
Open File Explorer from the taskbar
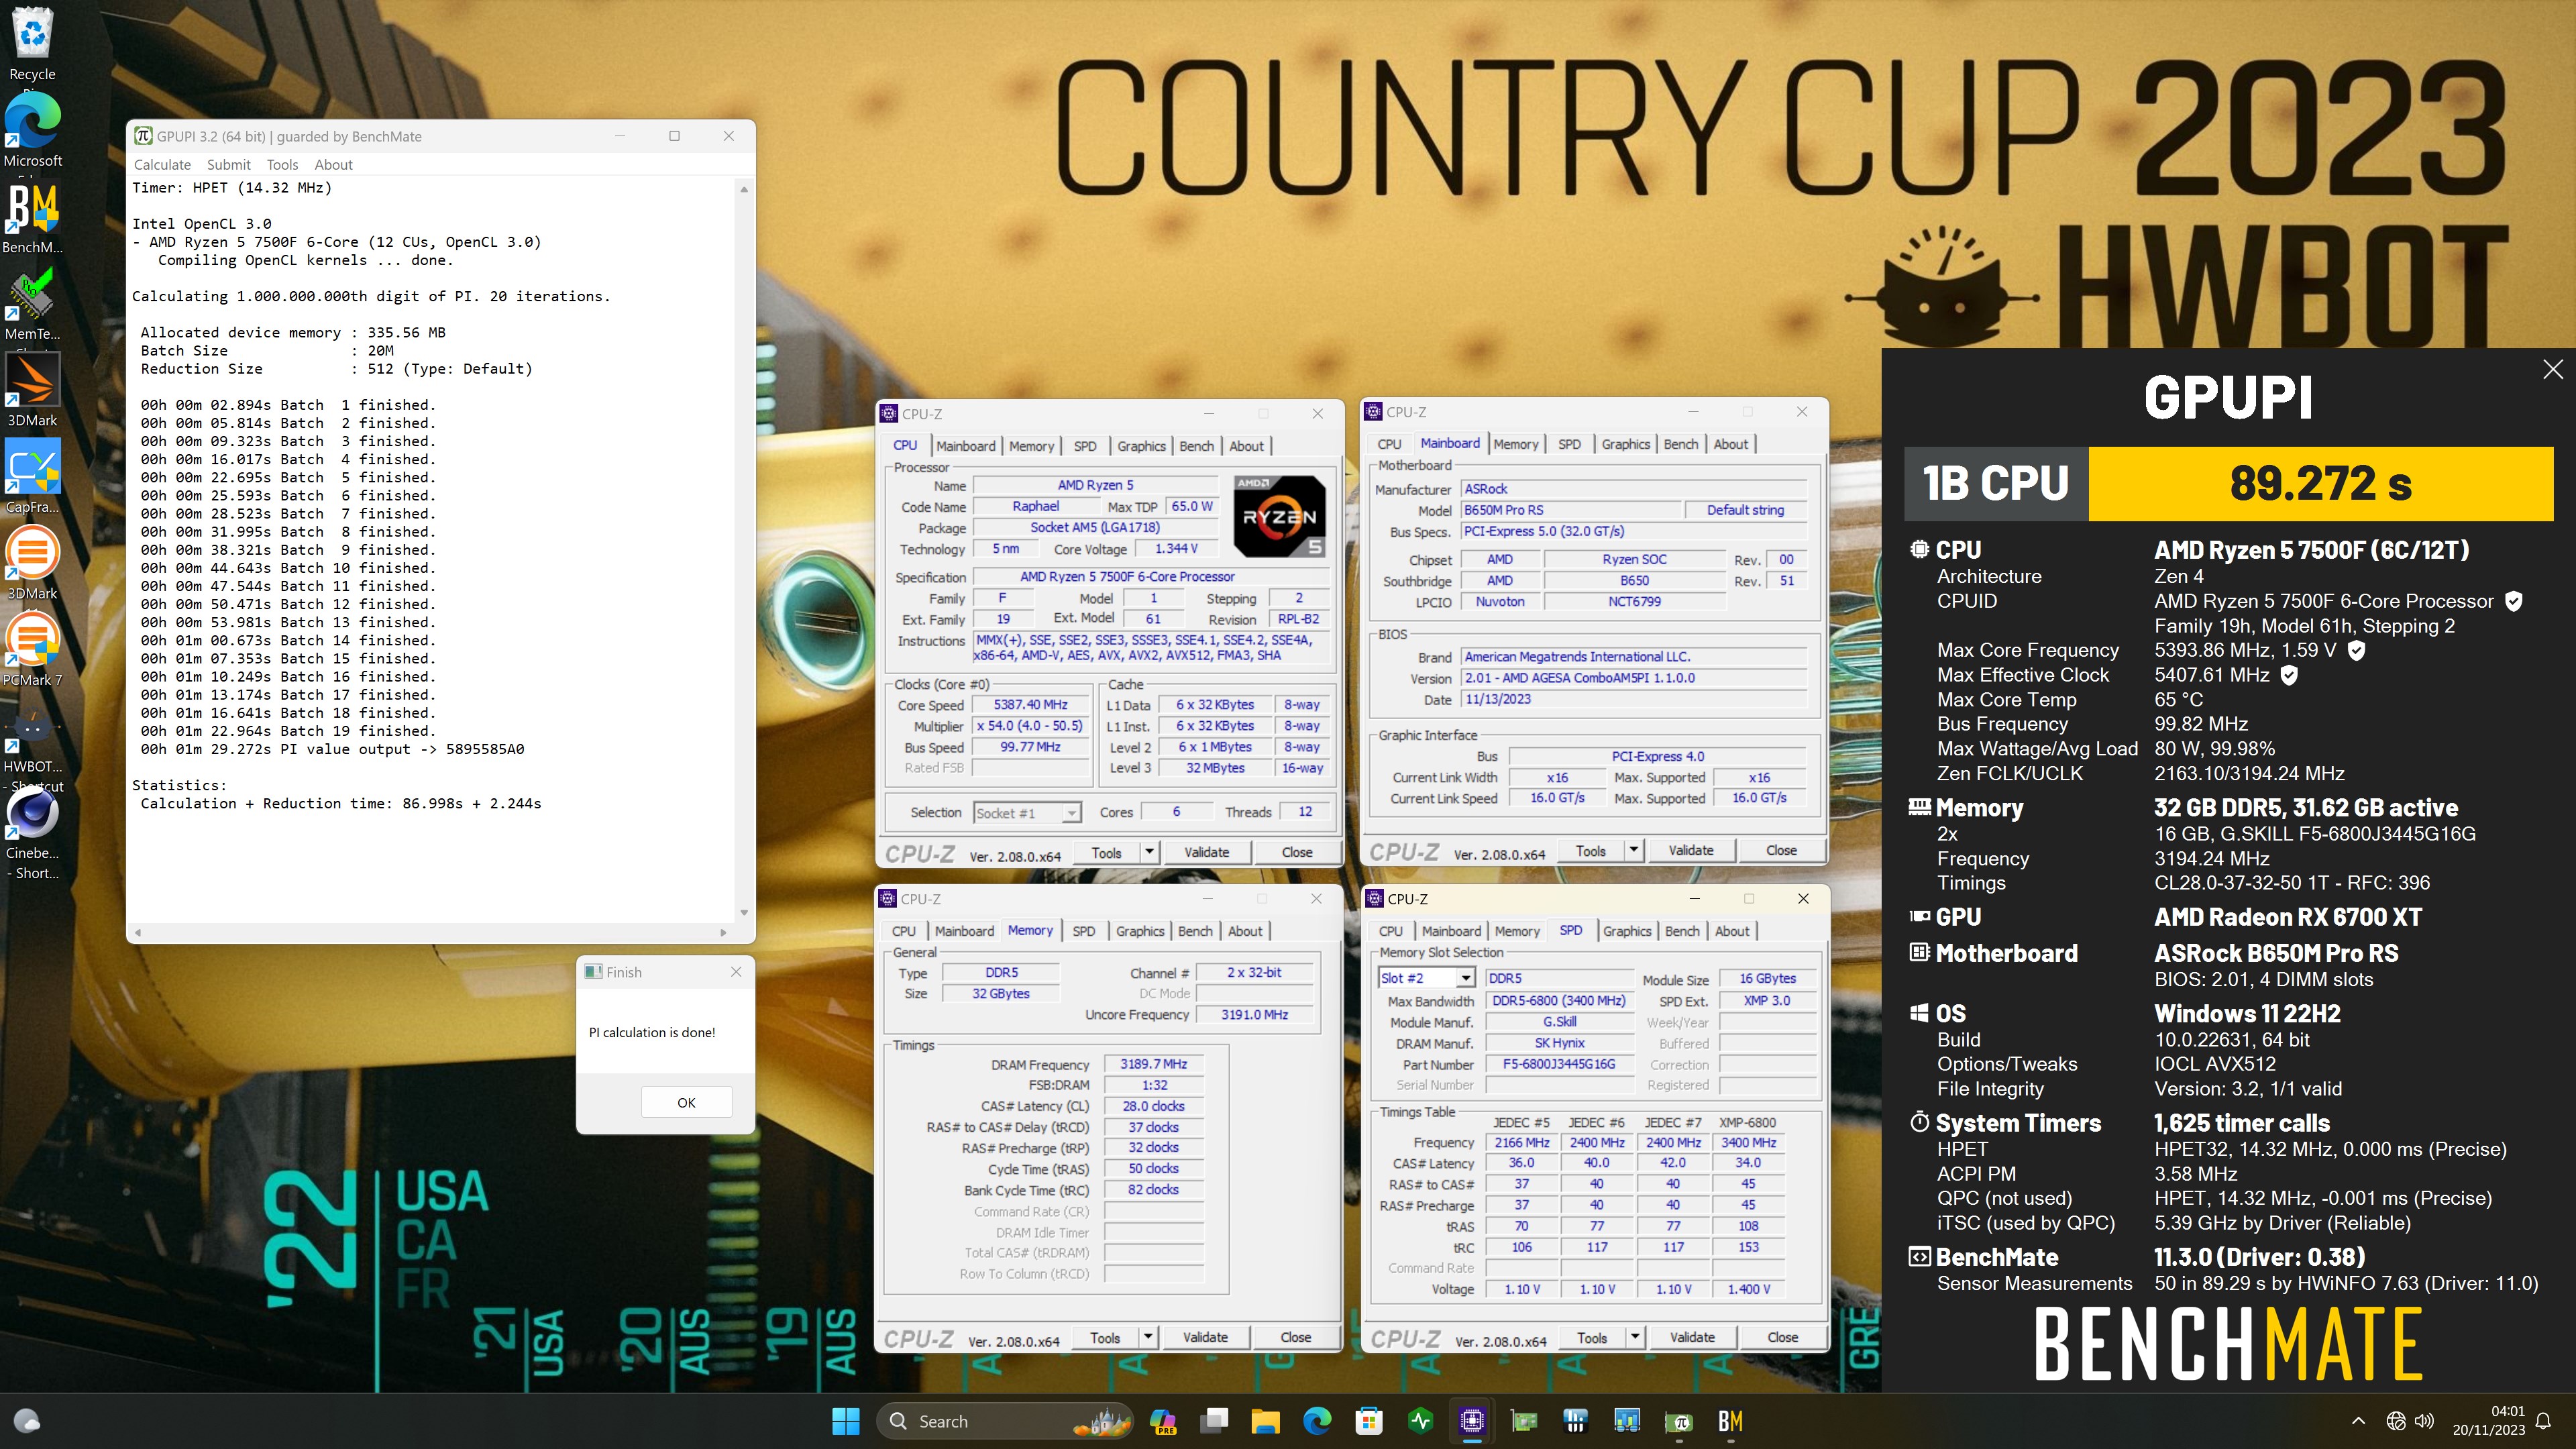[x=1265, y=1421]
